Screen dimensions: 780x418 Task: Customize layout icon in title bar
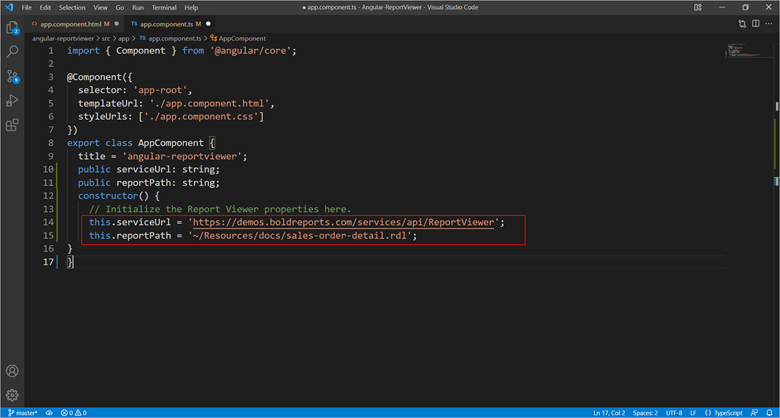(698, 7)
